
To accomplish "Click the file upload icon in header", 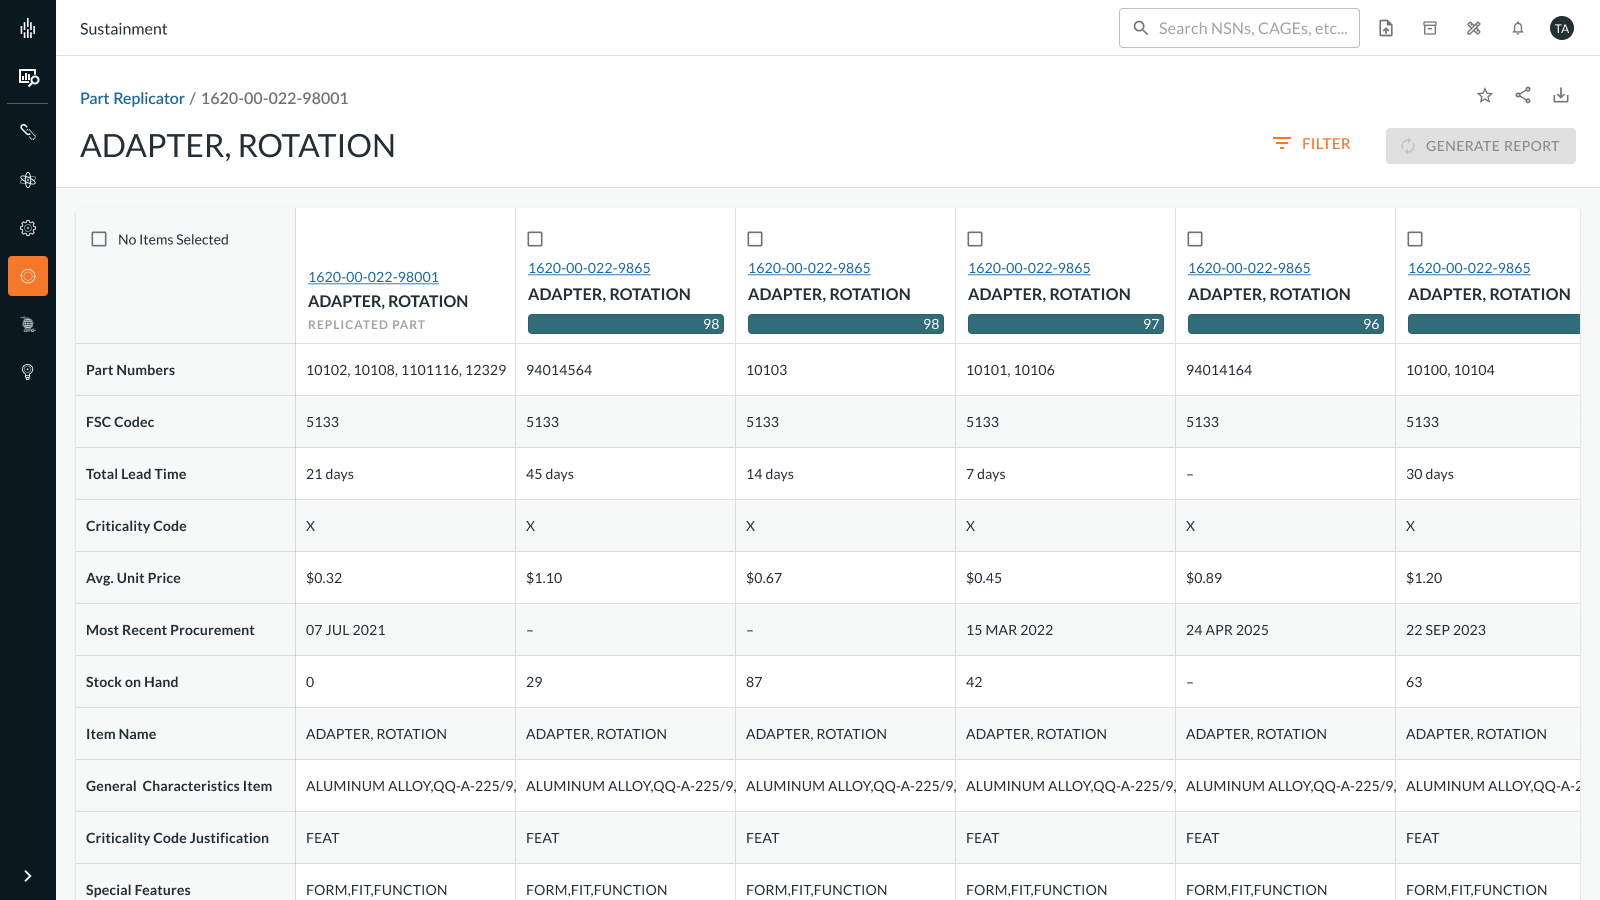I will [x=1386, y=28].
